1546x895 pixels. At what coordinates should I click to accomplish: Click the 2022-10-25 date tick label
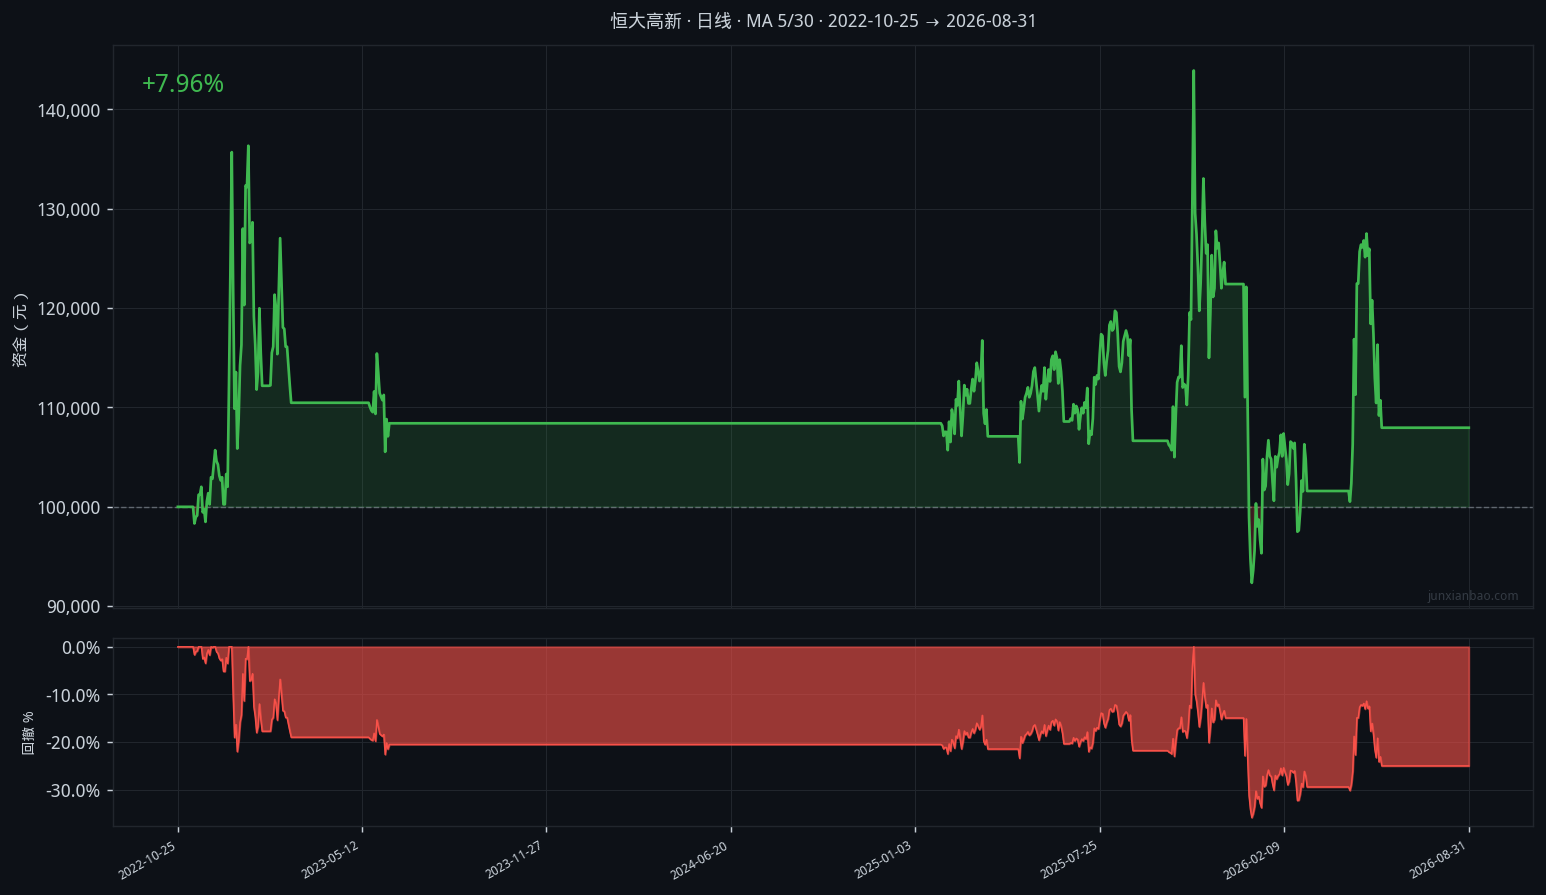pyautogui.click(x=147, y=860)
